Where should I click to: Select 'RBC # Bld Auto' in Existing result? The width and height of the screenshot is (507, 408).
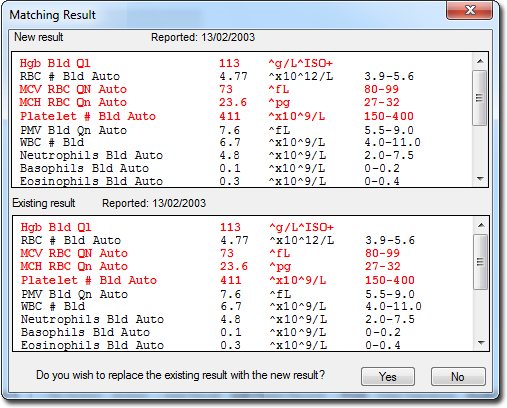click(x=71, y=240)
